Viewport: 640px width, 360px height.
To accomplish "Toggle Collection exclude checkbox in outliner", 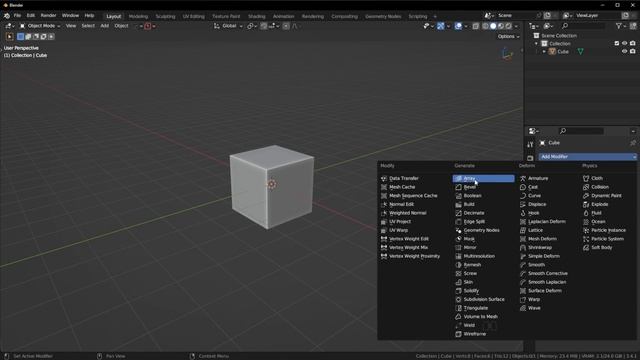I will pos(616,43).
